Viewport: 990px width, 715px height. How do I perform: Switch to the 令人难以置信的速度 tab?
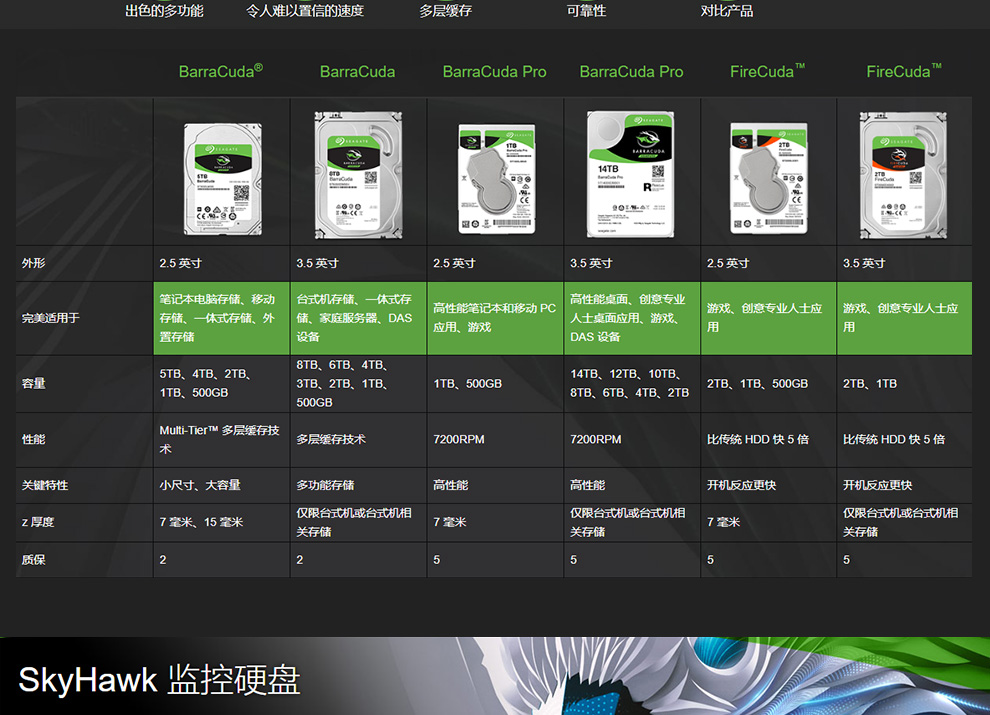pos(305,11)
